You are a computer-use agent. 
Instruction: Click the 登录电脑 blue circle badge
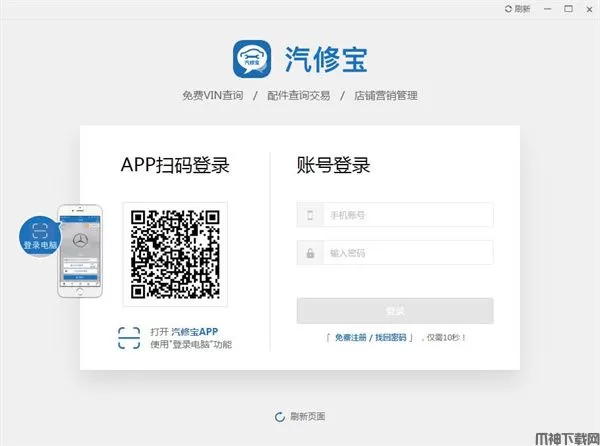[40, 236]
